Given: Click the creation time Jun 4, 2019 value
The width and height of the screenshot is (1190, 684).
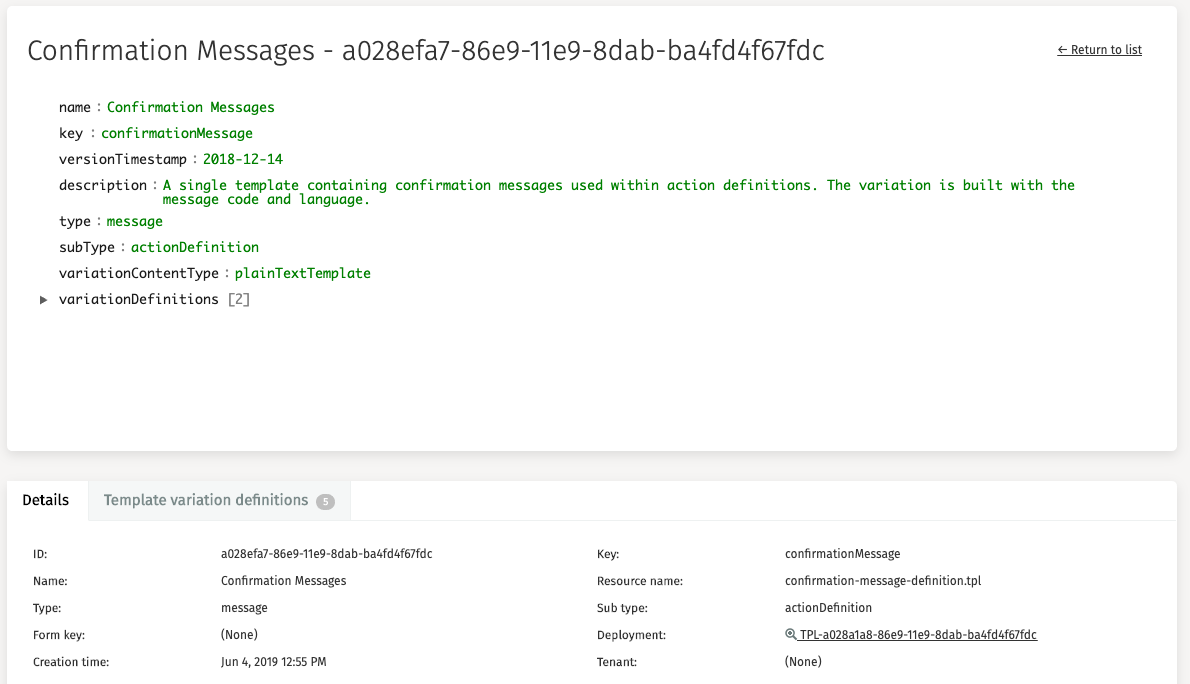Looking at the screenshot, I should point(273,662).
